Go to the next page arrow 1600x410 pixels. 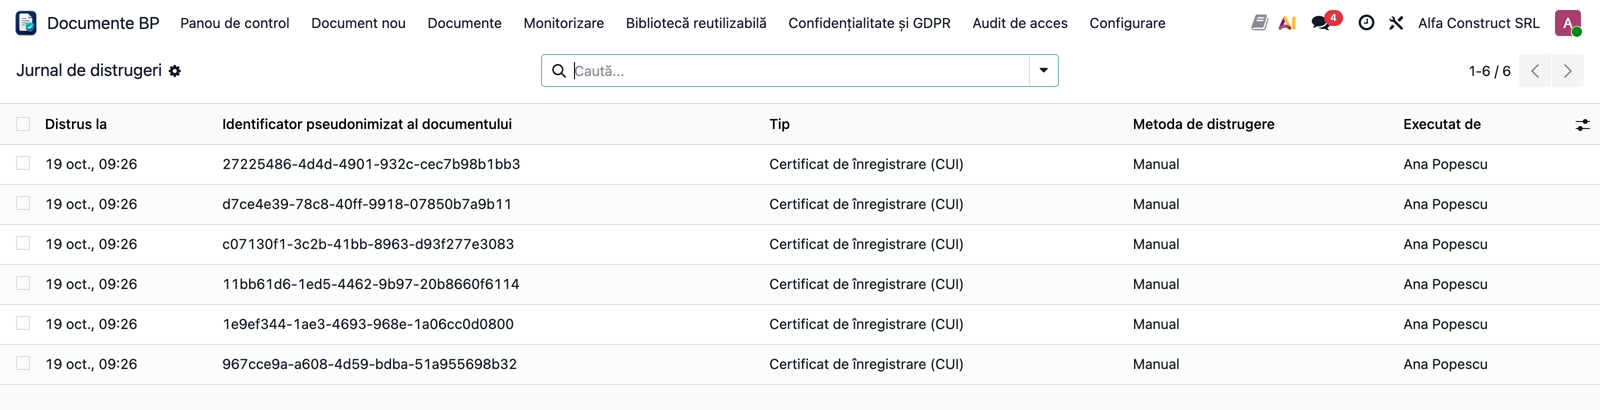pyautogui.click(x=1568, y=71)
